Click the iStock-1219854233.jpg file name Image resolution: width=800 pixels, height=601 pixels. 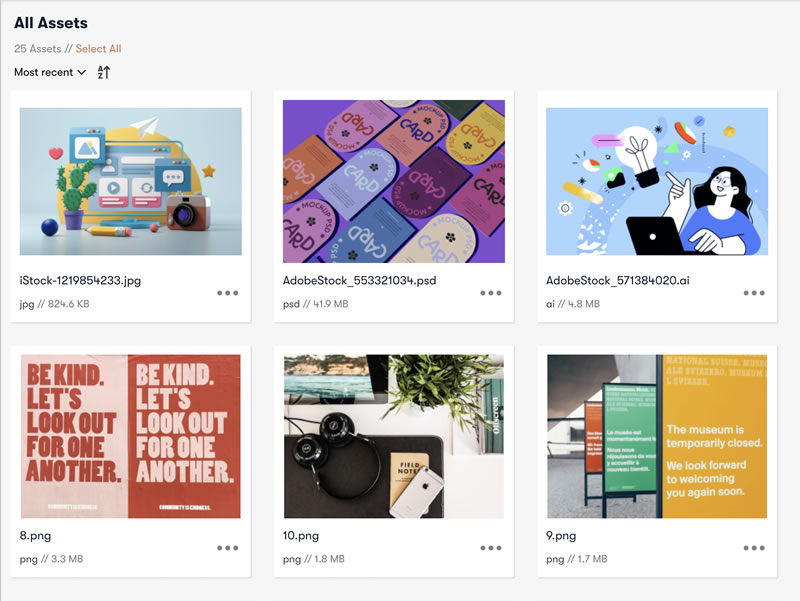click(x=80, y=281)
